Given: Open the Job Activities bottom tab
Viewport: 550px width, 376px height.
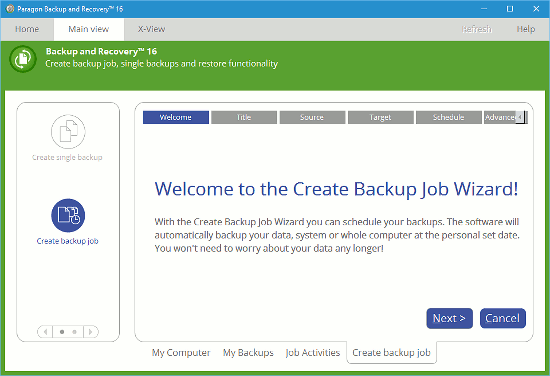Looking at the screenshot, I should 313,352.
